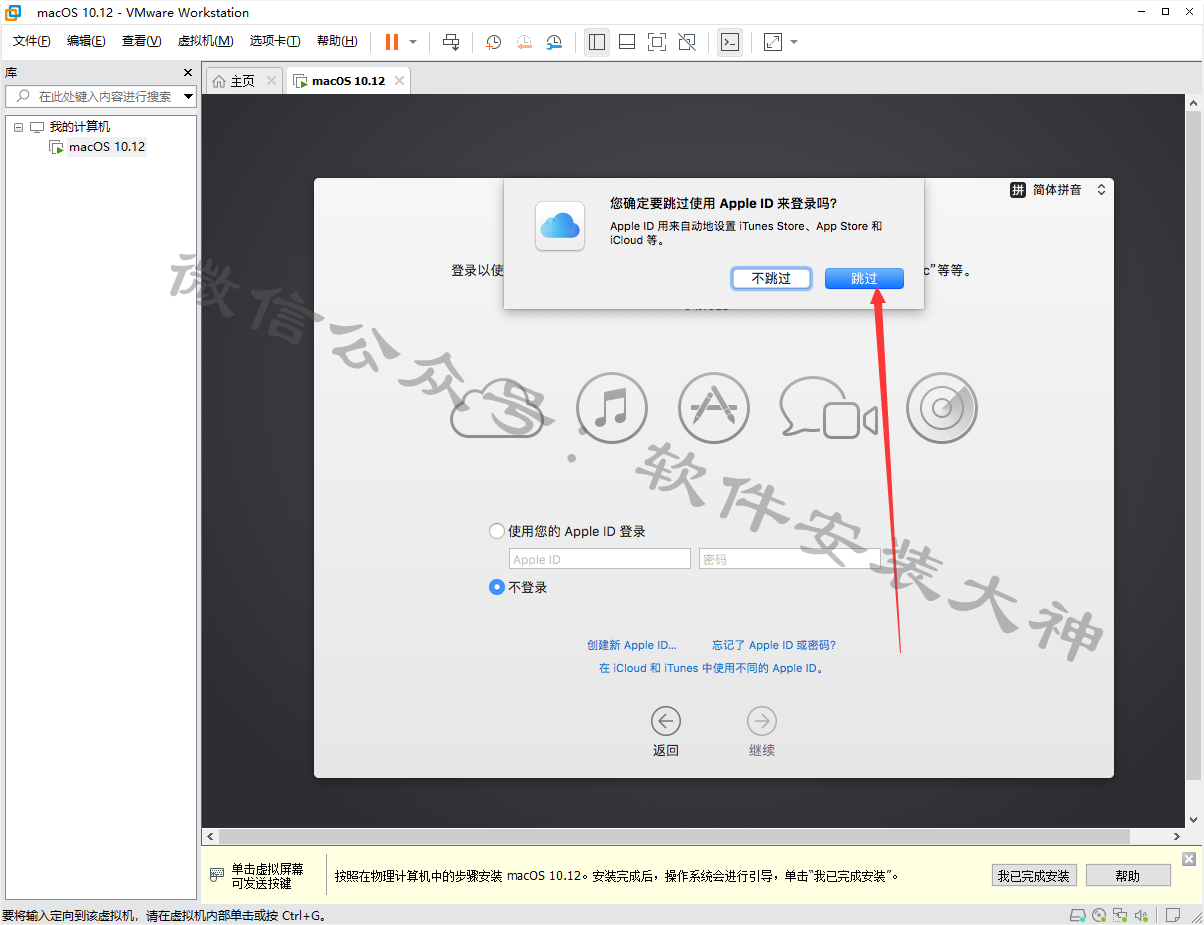Click the 密码 password field
Viewport: 1204px width, 925px height.
790,559
